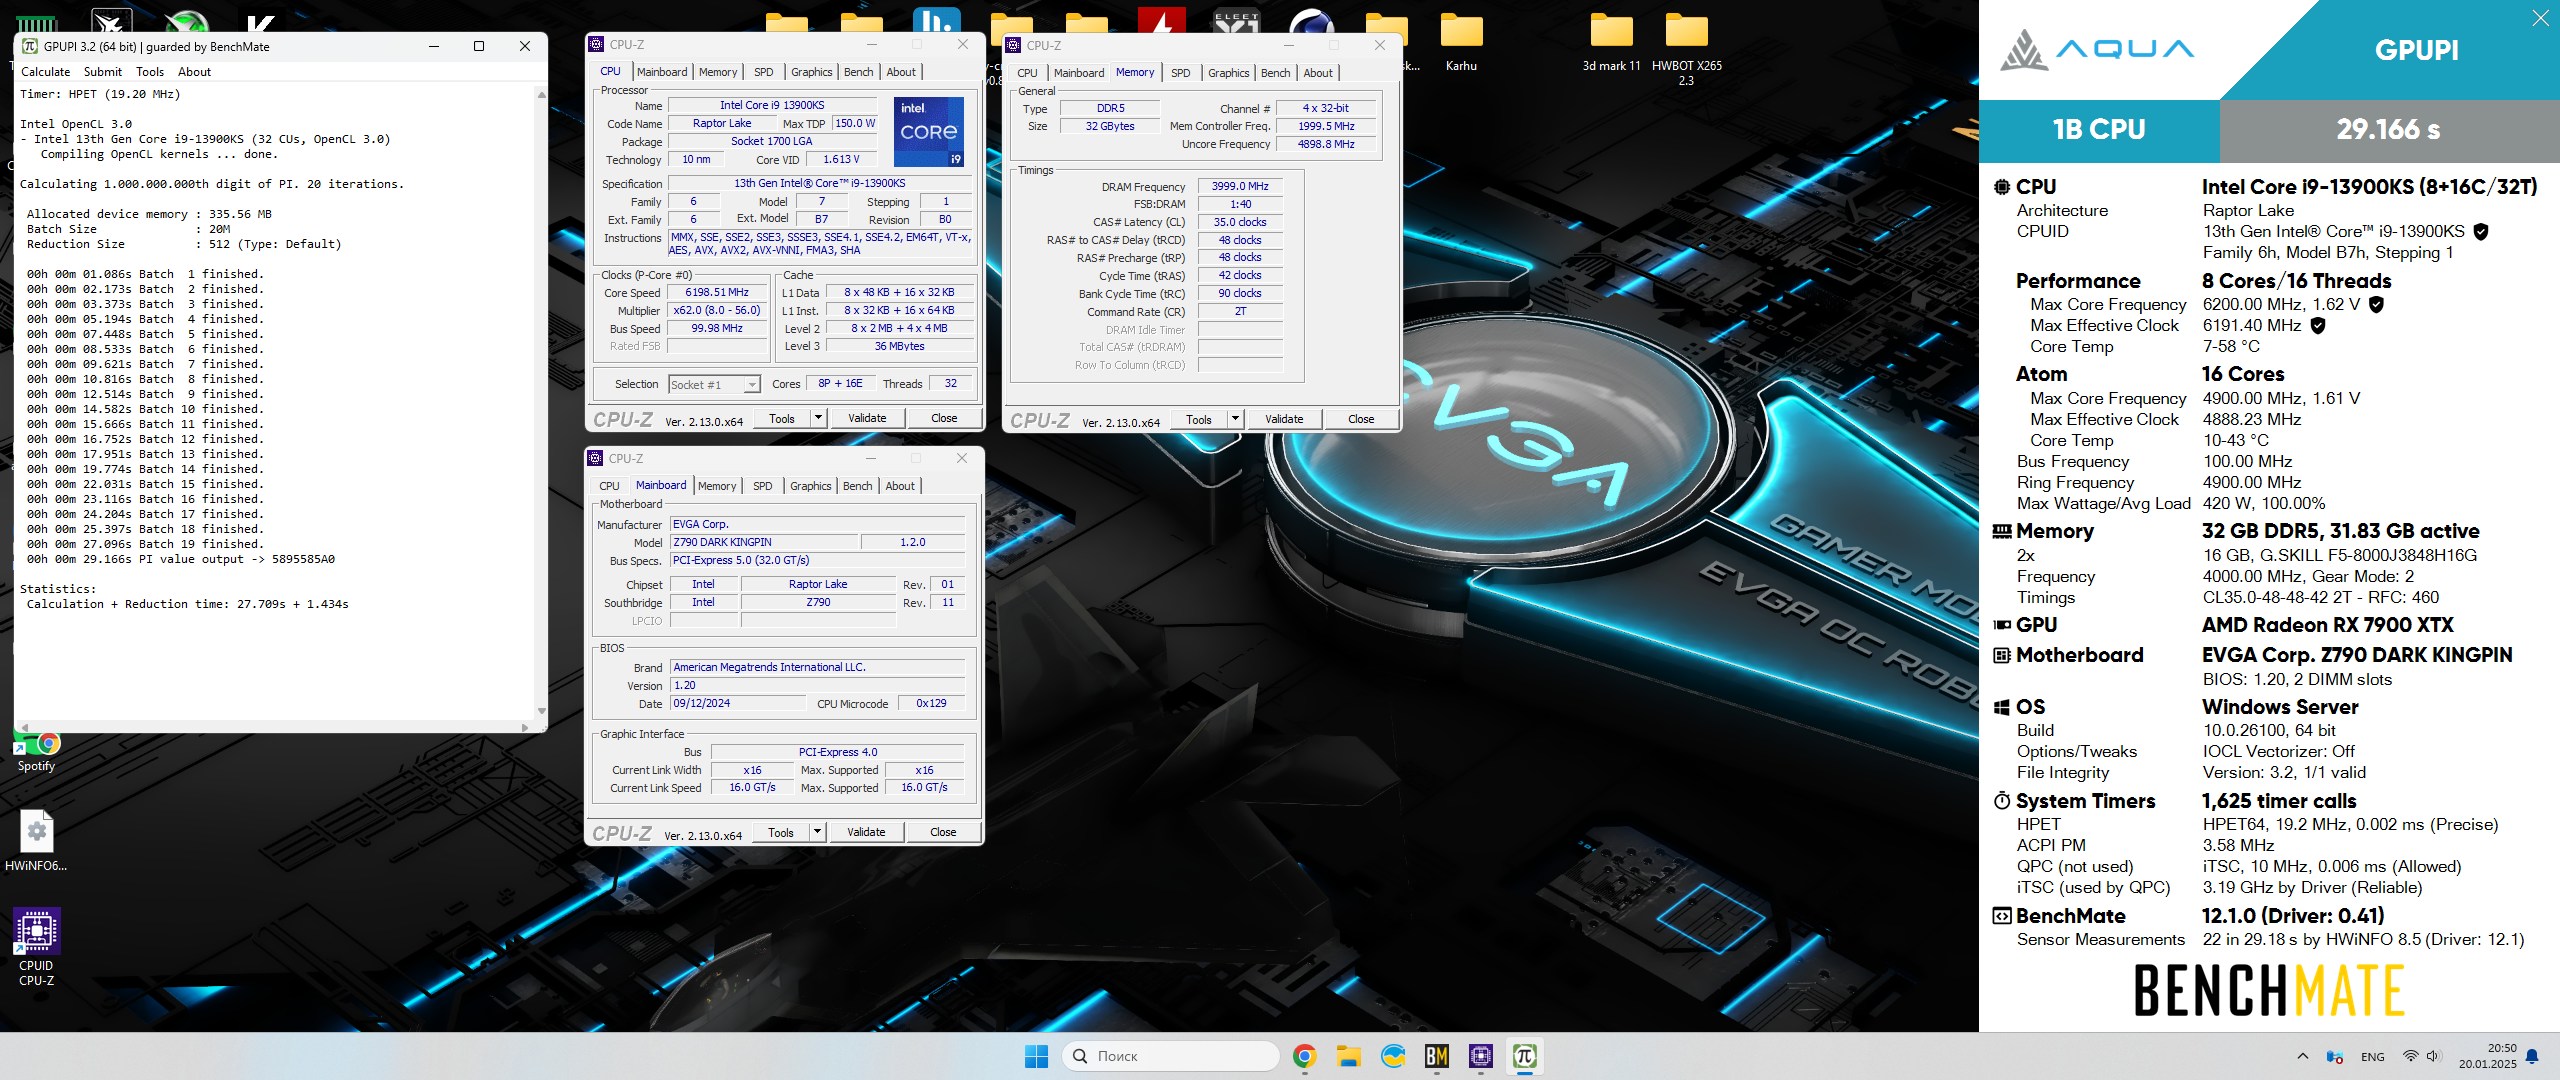
Task: Click the Intel Core i9 logo badge
Action: click(x=928, y=131)
